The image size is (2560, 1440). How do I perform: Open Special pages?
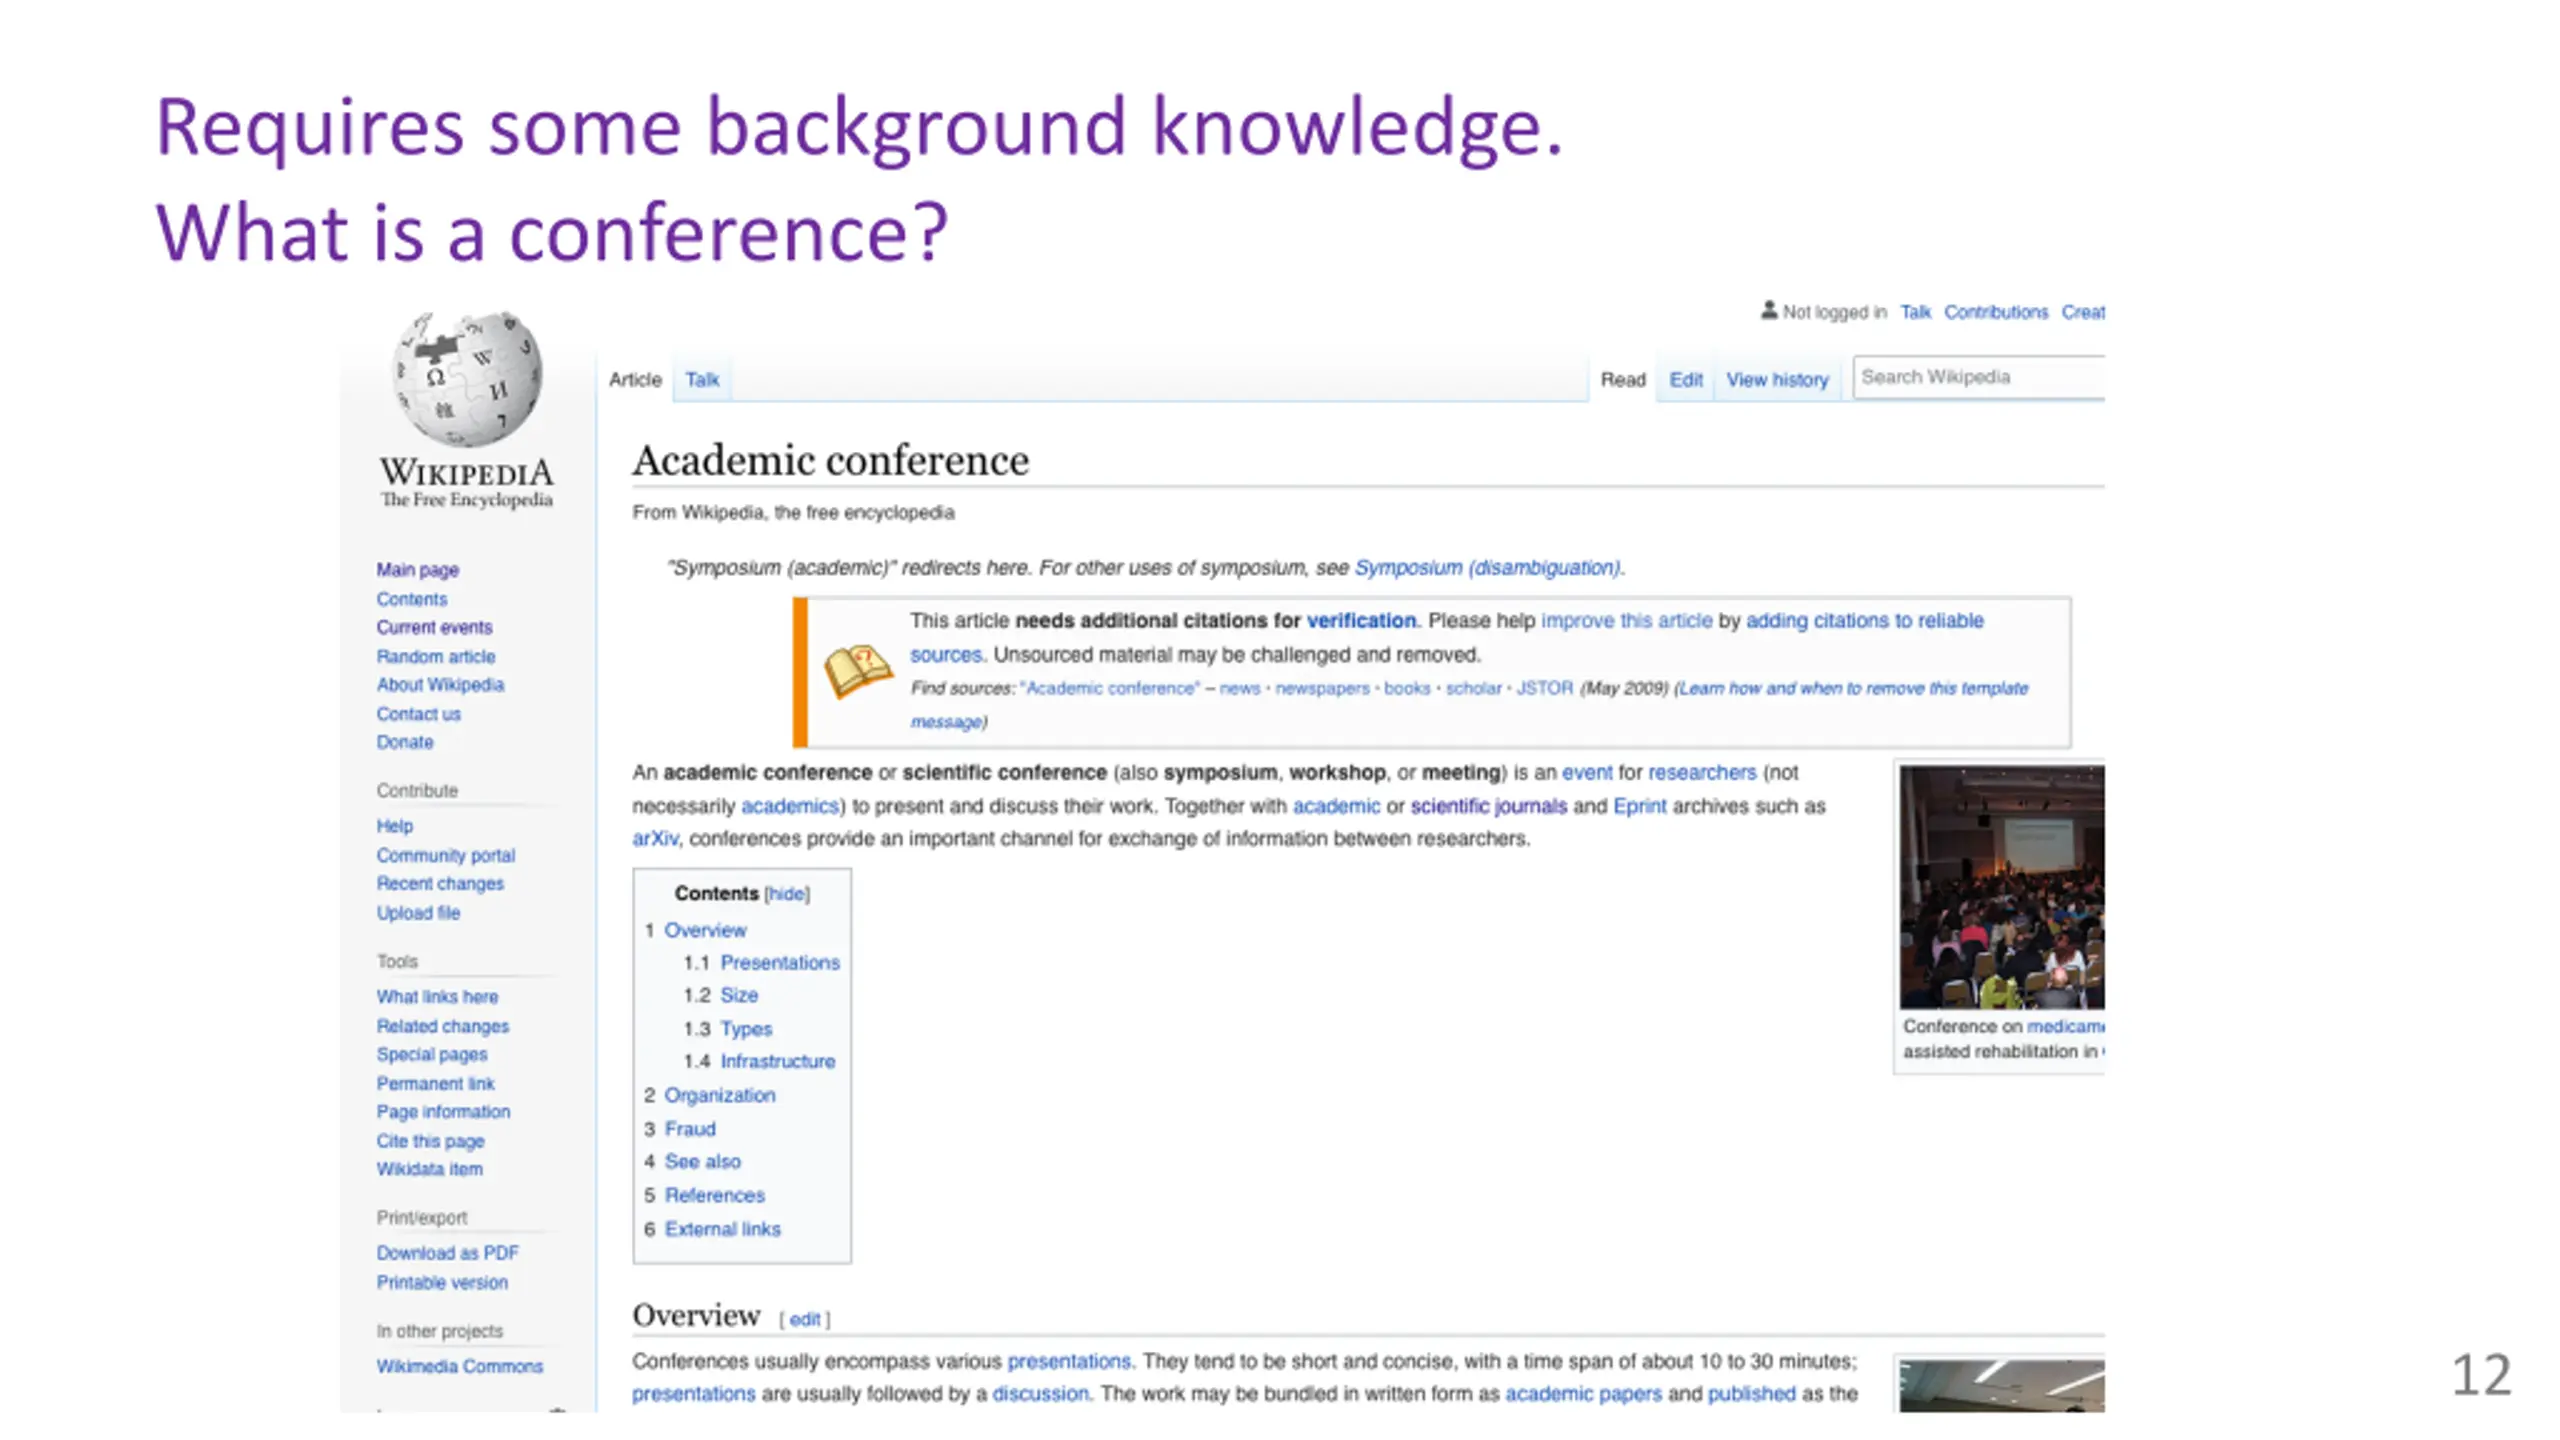click(x=432, y=1054)
